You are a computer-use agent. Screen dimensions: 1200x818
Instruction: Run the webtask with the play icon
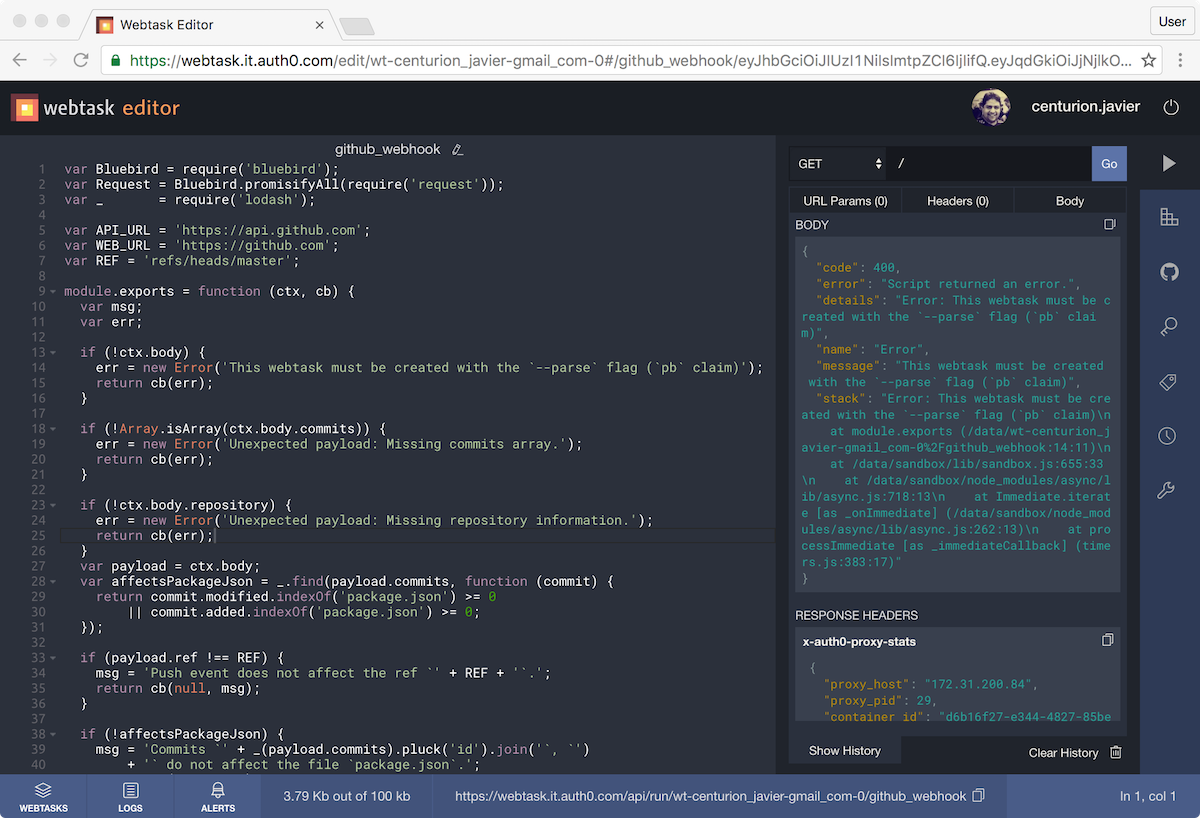(x=1170, y=163)
